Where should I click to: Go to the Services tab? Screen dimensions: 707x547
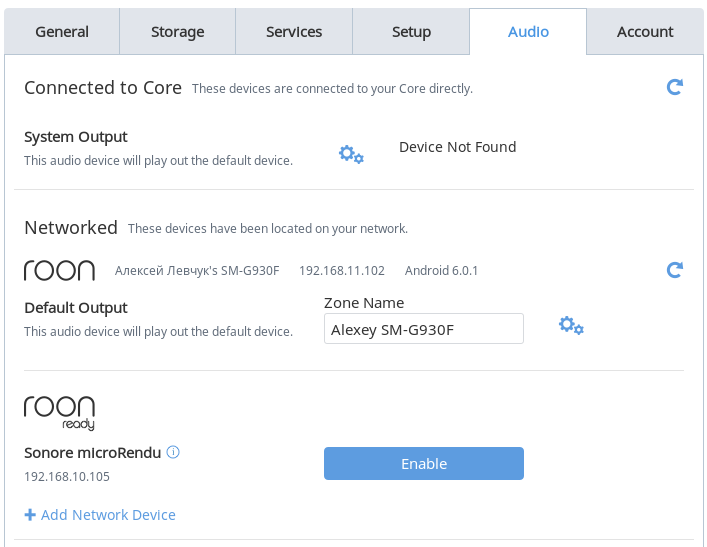294,32
